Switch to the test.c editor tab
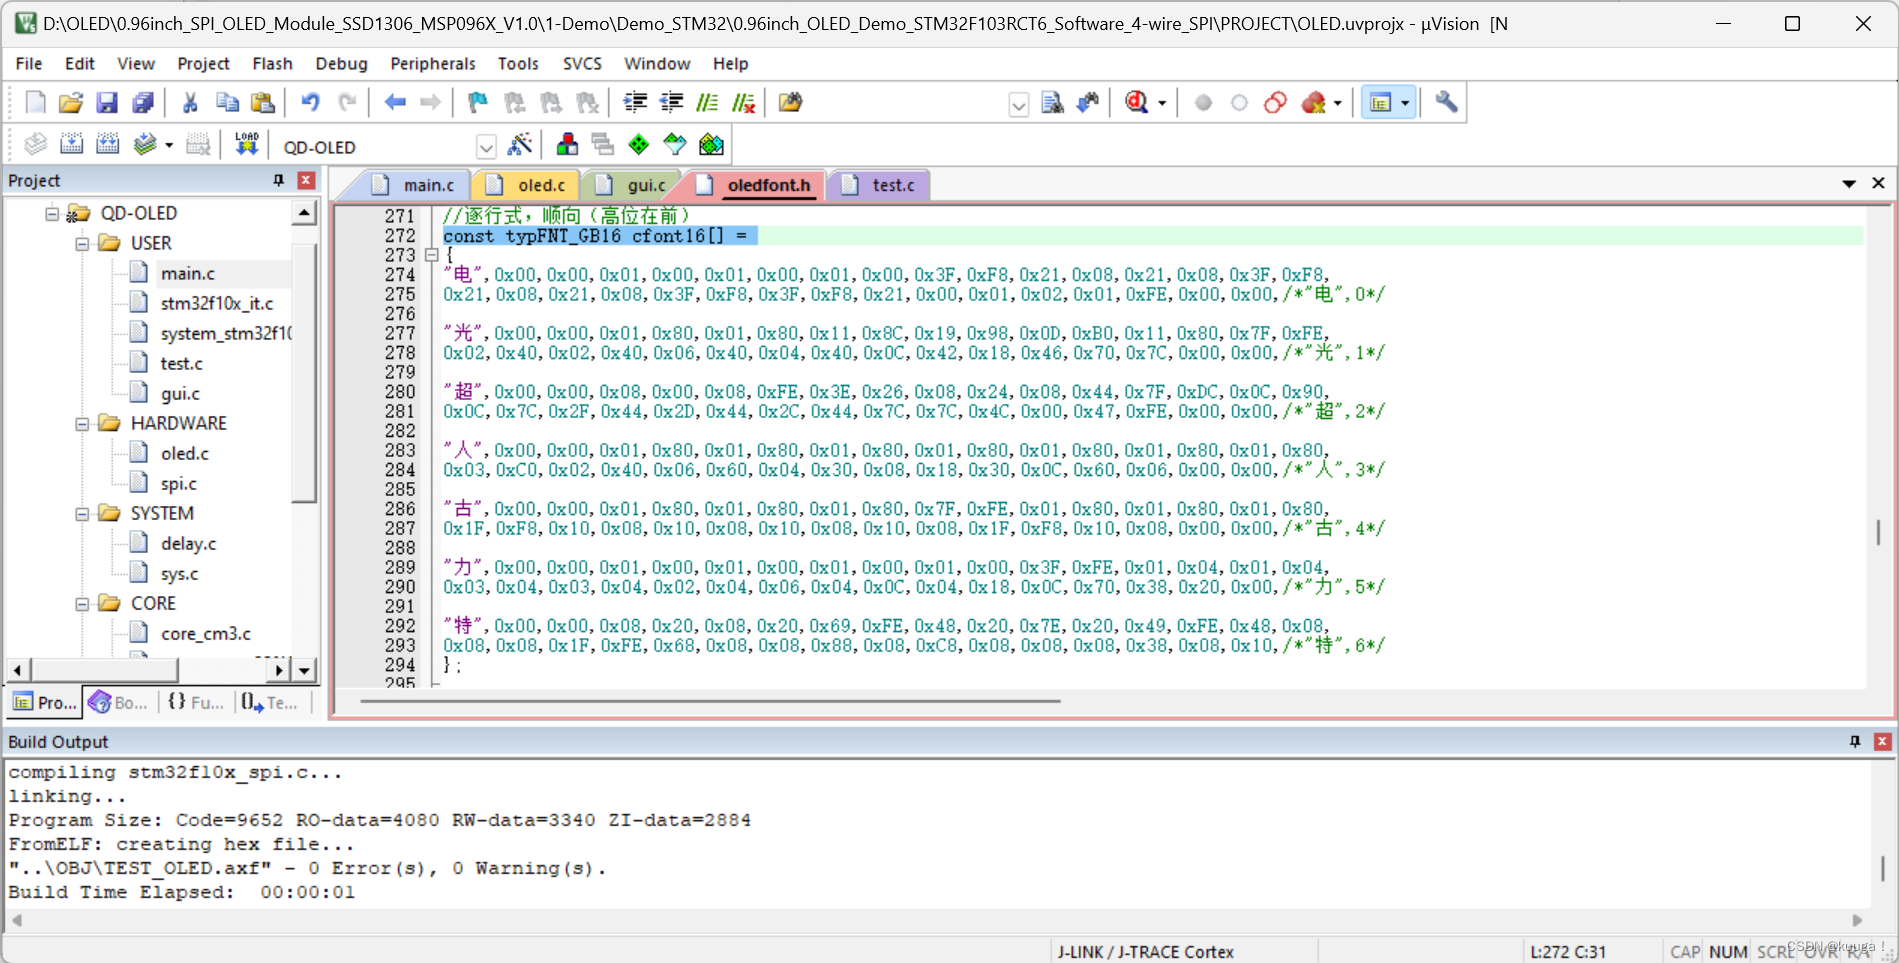This screenshot has width=1899, height=963. pyautogui.click(x=879, y=185)
